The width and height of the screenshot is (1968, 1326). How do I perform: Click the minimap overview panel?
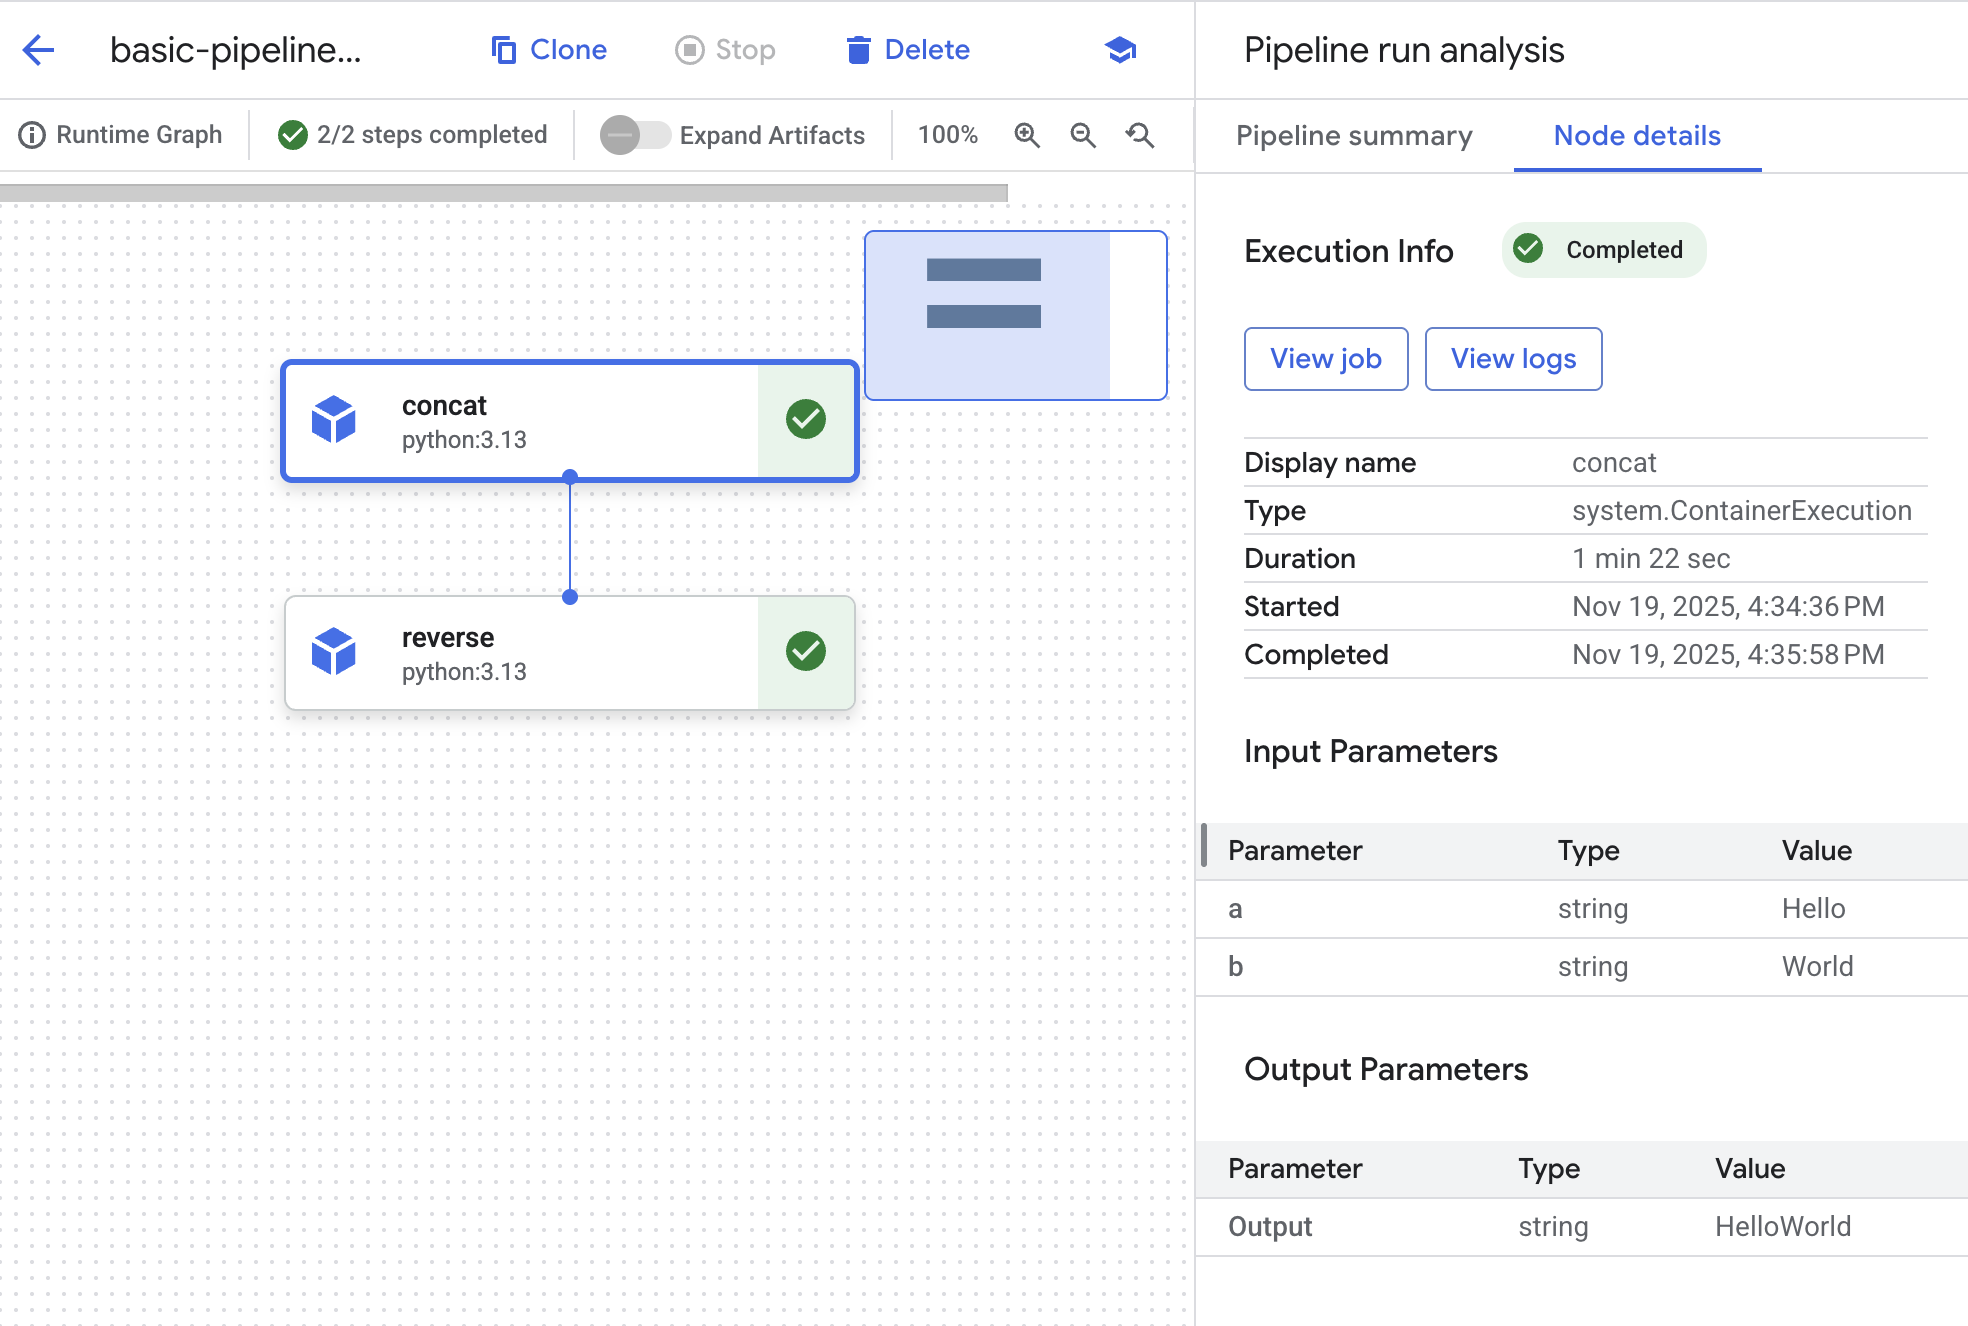click(1015, 315)
